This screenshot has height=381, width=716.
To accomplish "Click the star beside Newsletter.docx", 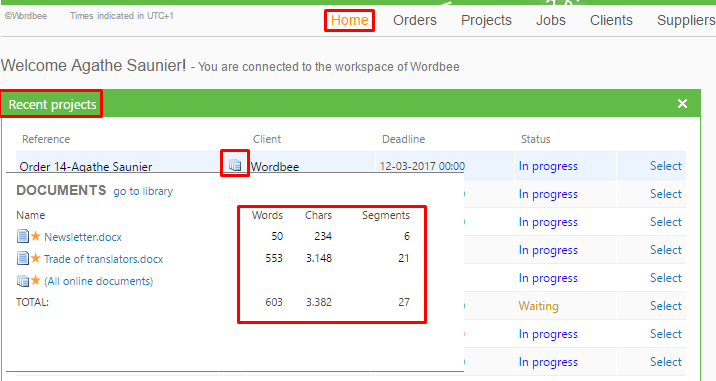I will pyautogui.click(x=36, y=236).
